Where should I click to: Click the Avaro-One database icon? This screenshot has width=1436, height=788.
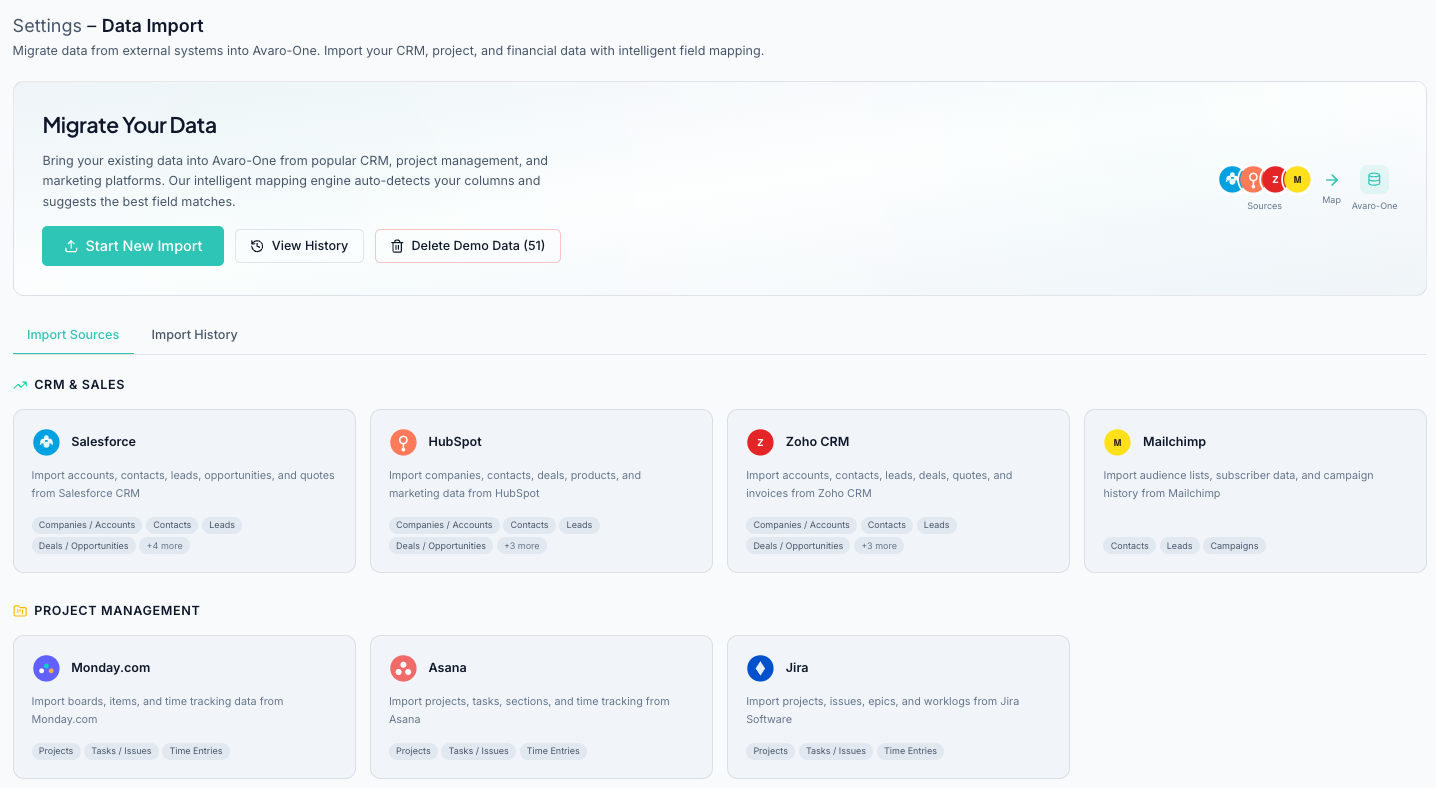click(x=1374, y=180)
